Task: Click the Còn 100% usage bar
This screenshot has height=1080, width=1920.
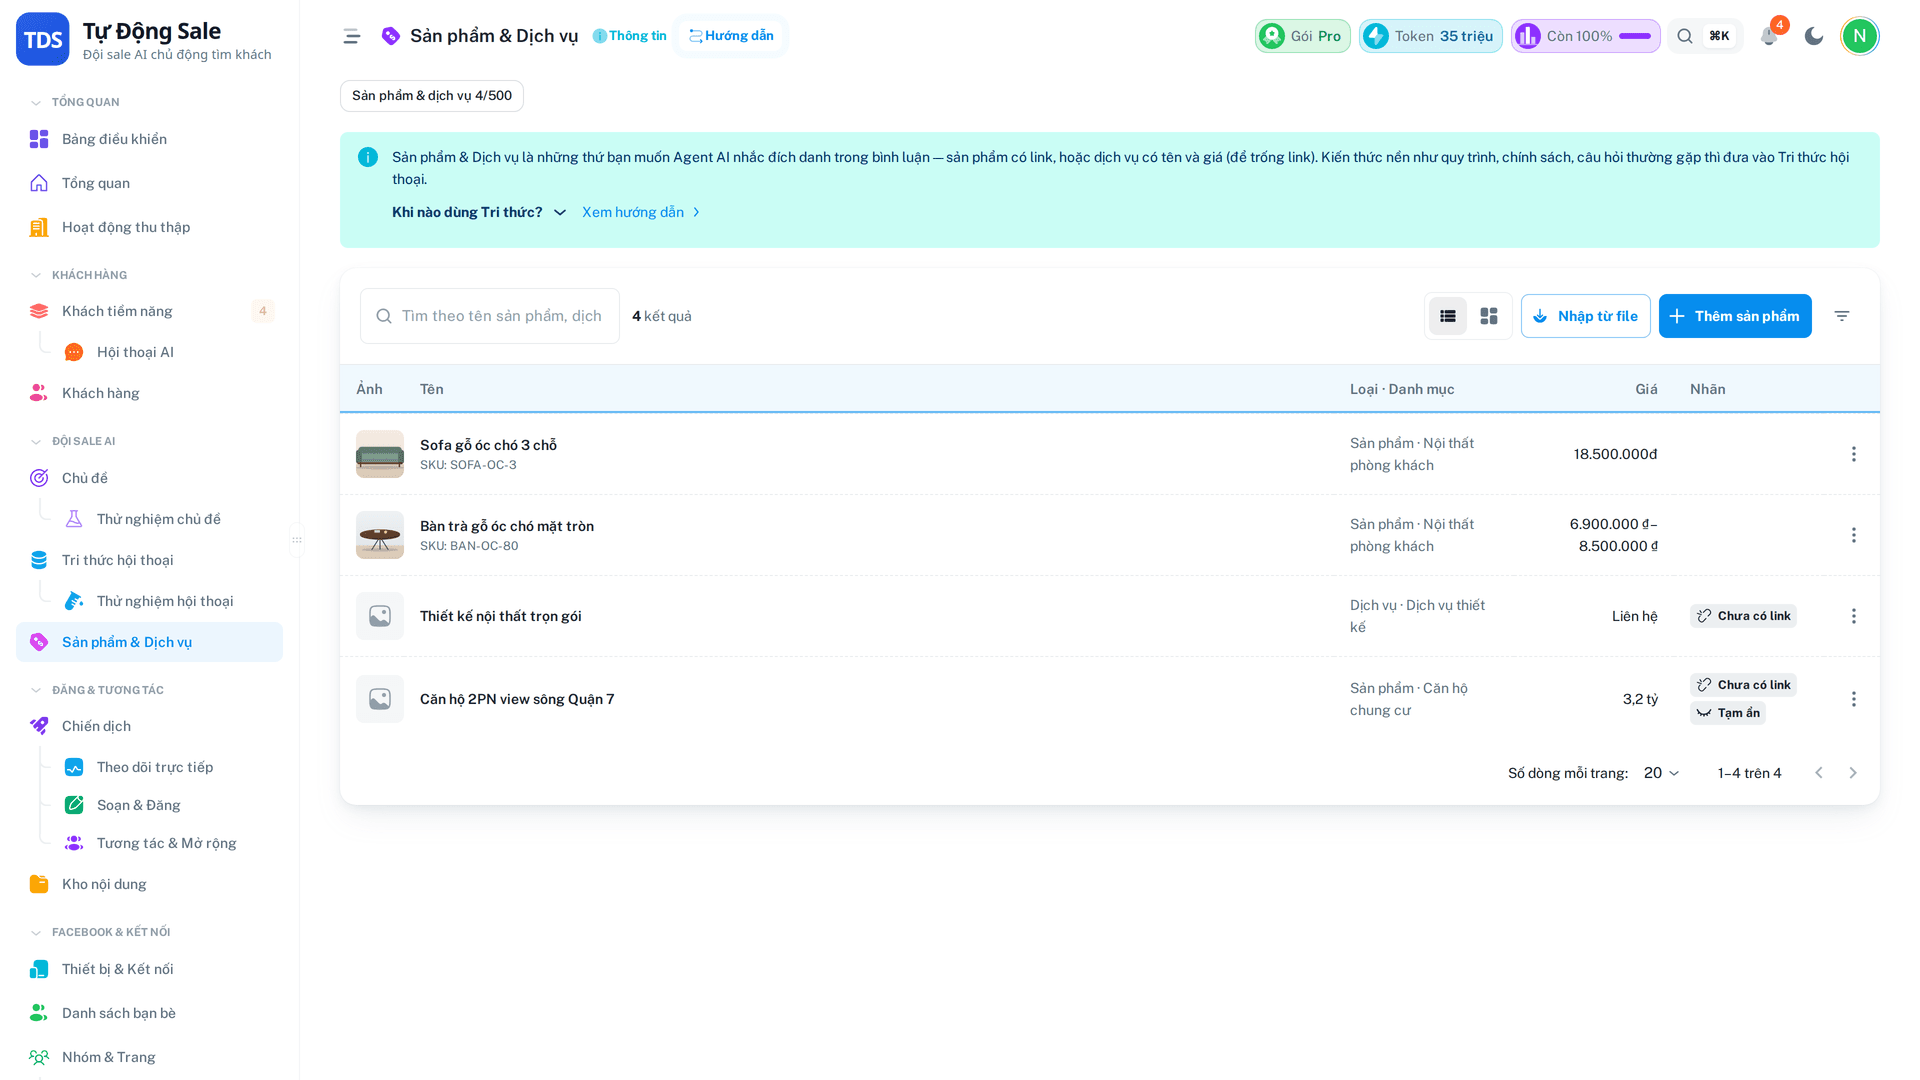Action: pyautogui.click(x=1586, y=36)
